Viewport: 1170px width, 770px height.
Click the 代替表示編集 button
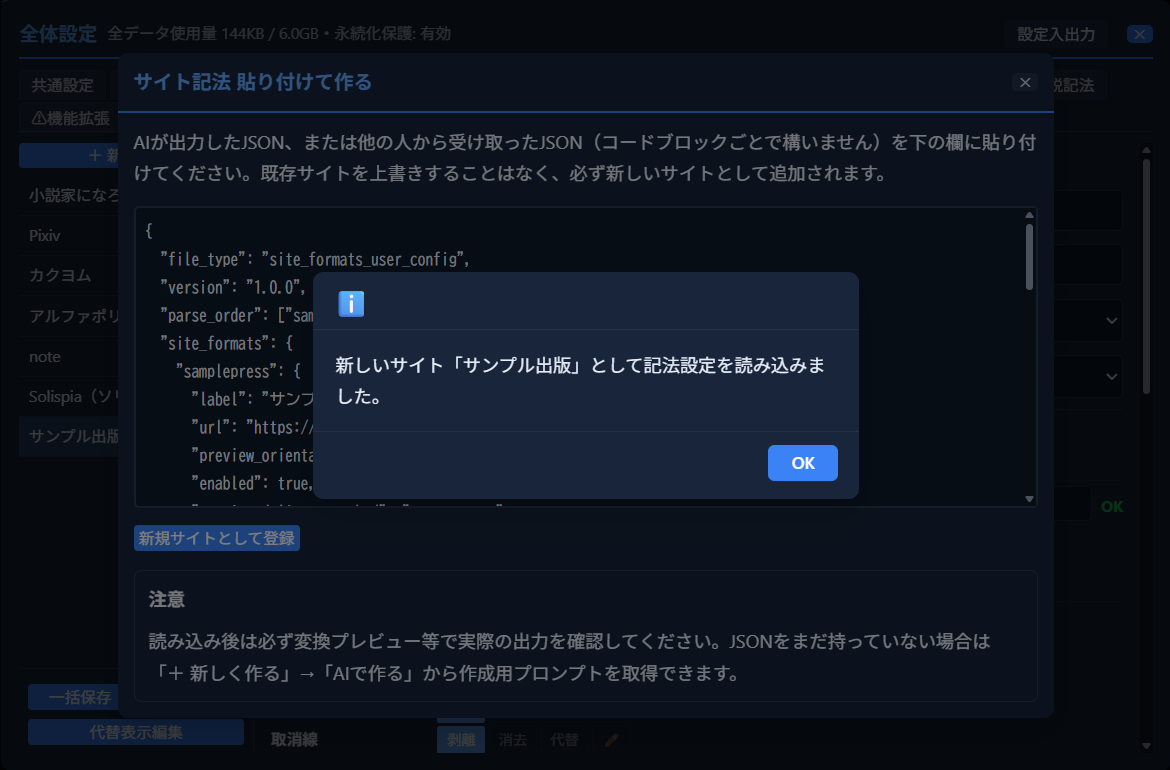[x=136, y=732]
